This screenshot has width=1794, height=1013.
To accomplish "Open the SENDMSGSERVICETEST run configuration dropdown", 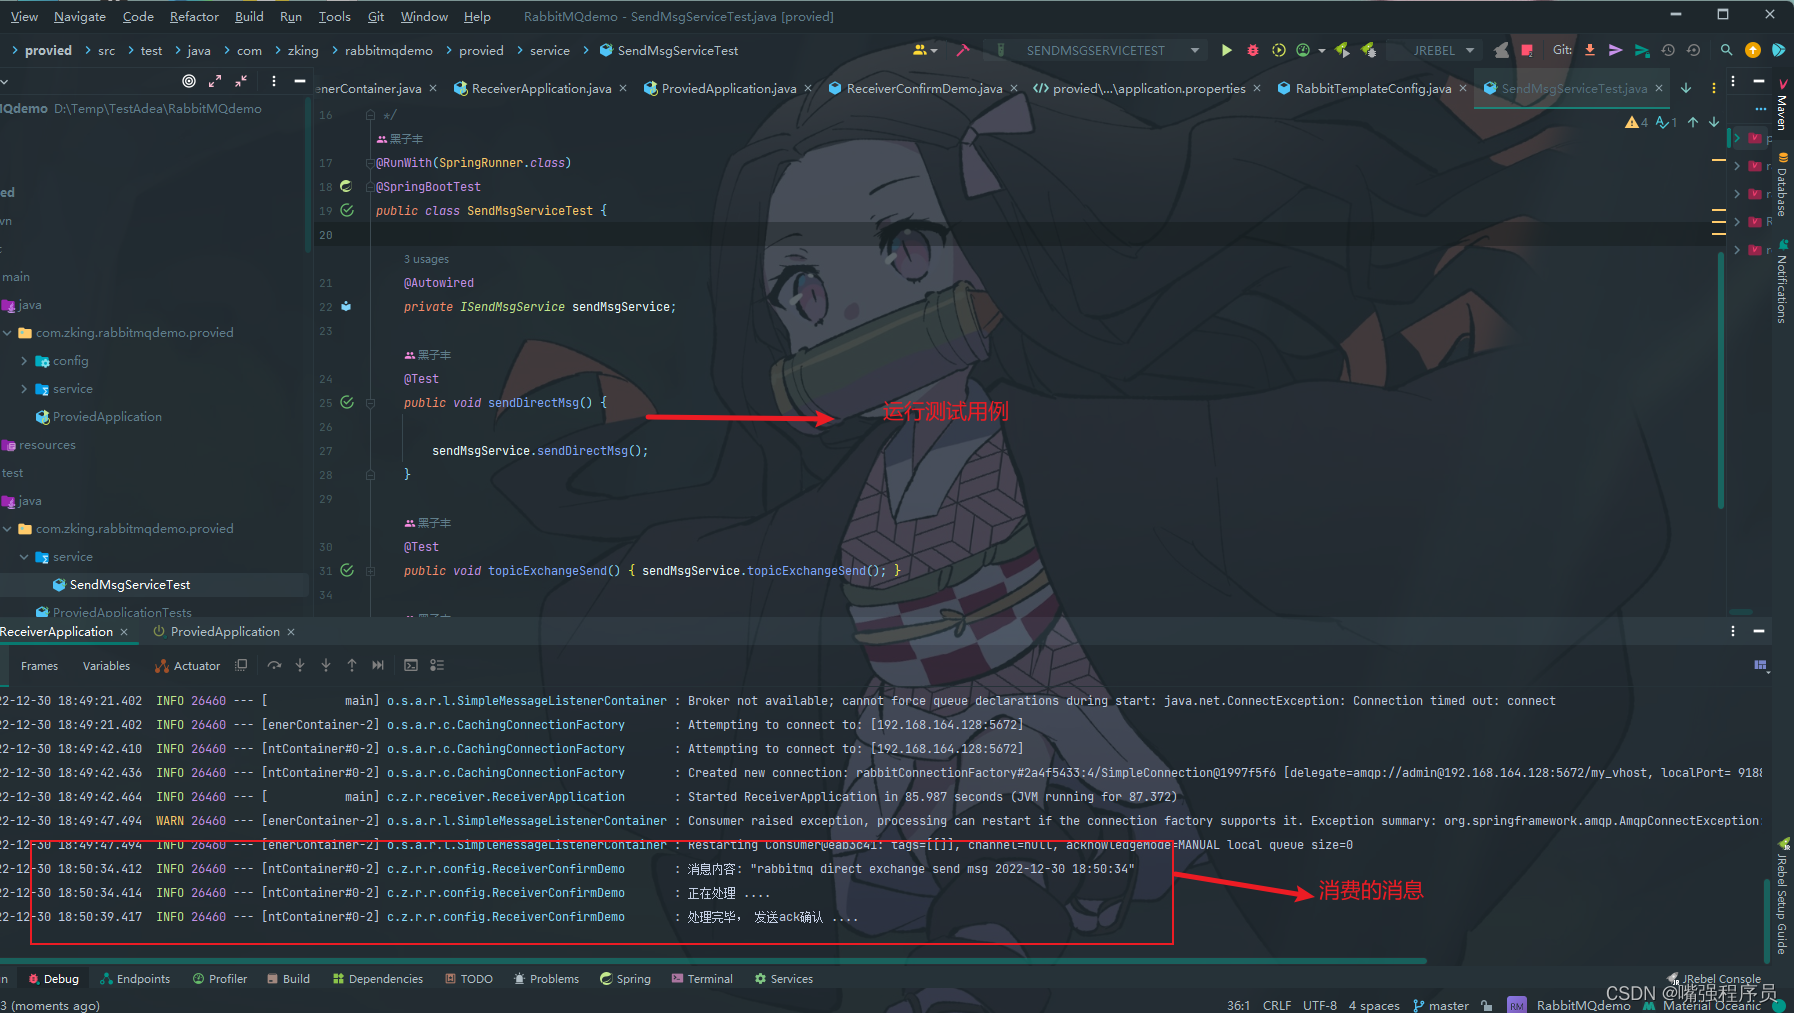I will (x=1194, y=50).
